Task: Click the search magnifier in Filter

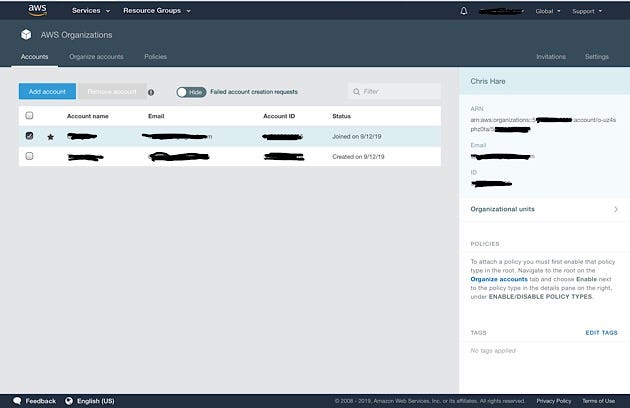Action: [x=356, y=92]
